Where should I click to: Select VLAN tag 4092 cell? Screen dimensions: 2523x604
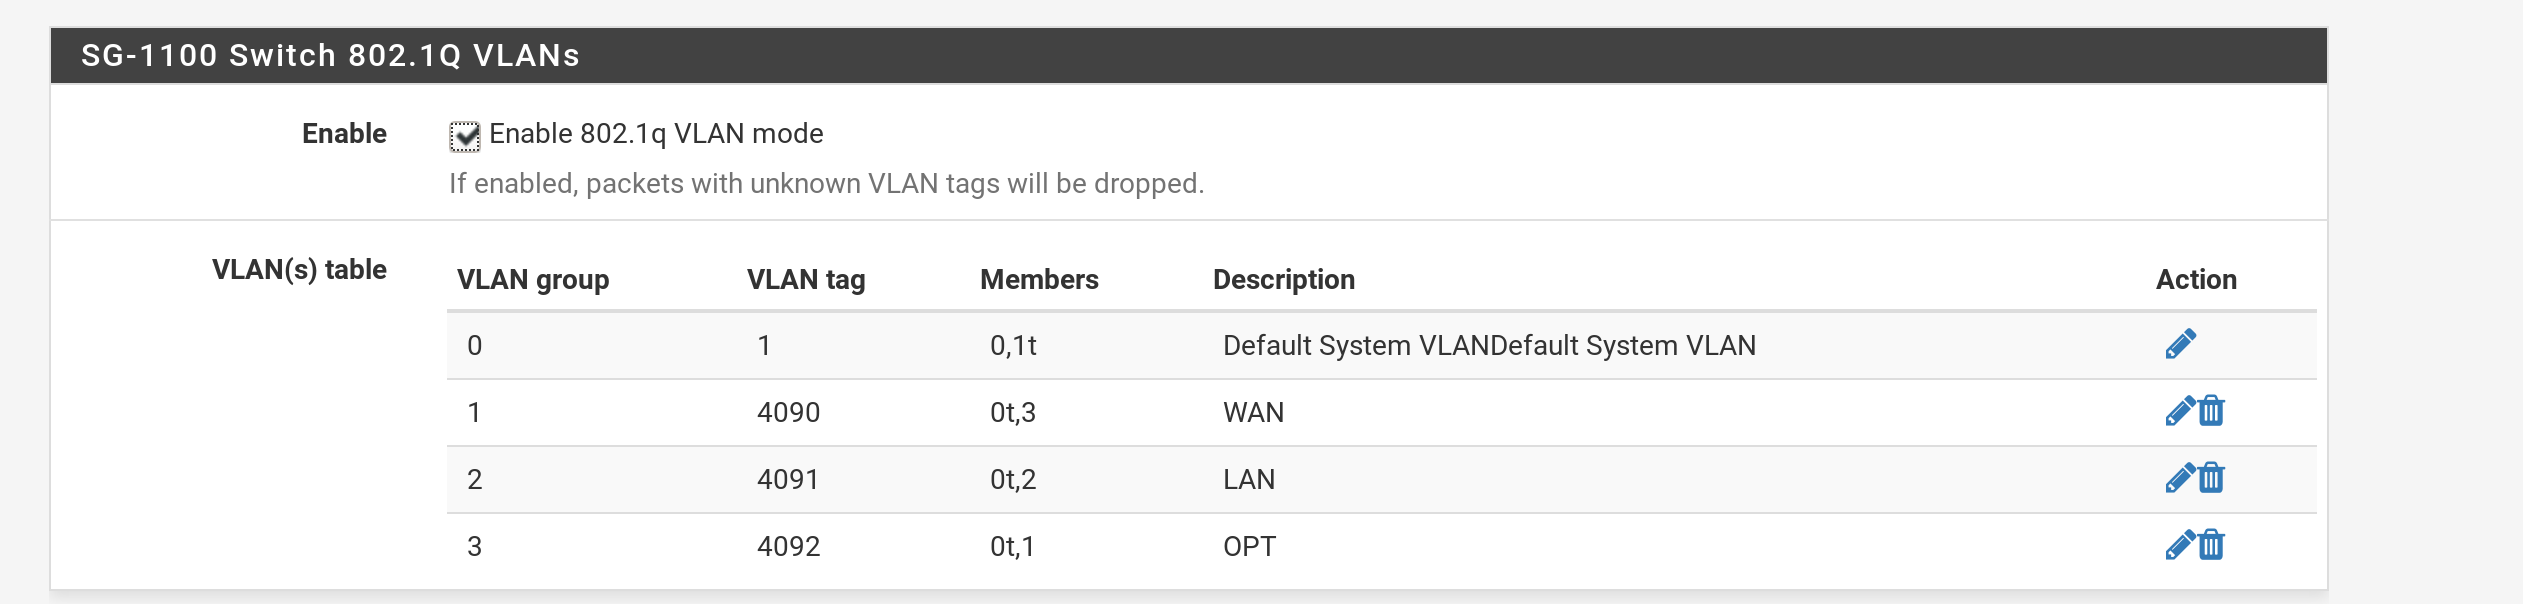pos(789,546)
